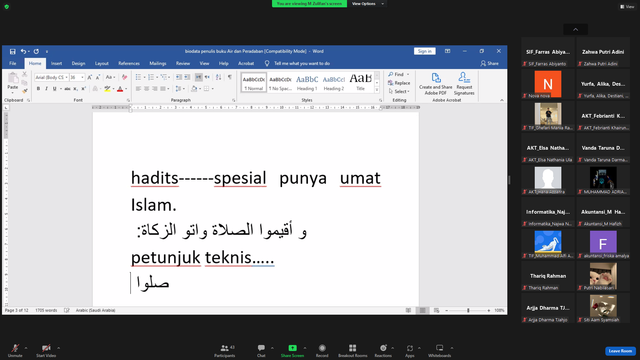Click the text highlight color button
The height and width of the screenshot is (360, 640).
pos(107,89)
